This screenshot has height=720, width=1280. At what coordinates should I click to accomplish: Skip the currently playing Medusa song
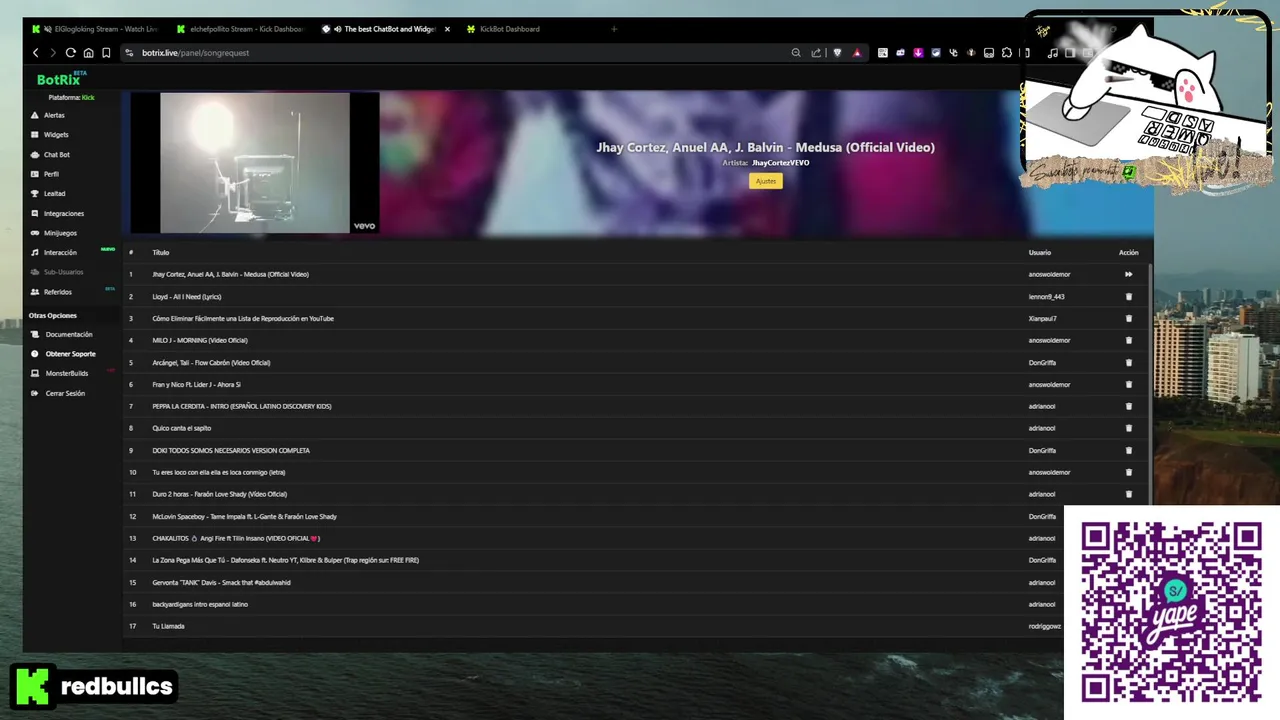(1128, 274)
